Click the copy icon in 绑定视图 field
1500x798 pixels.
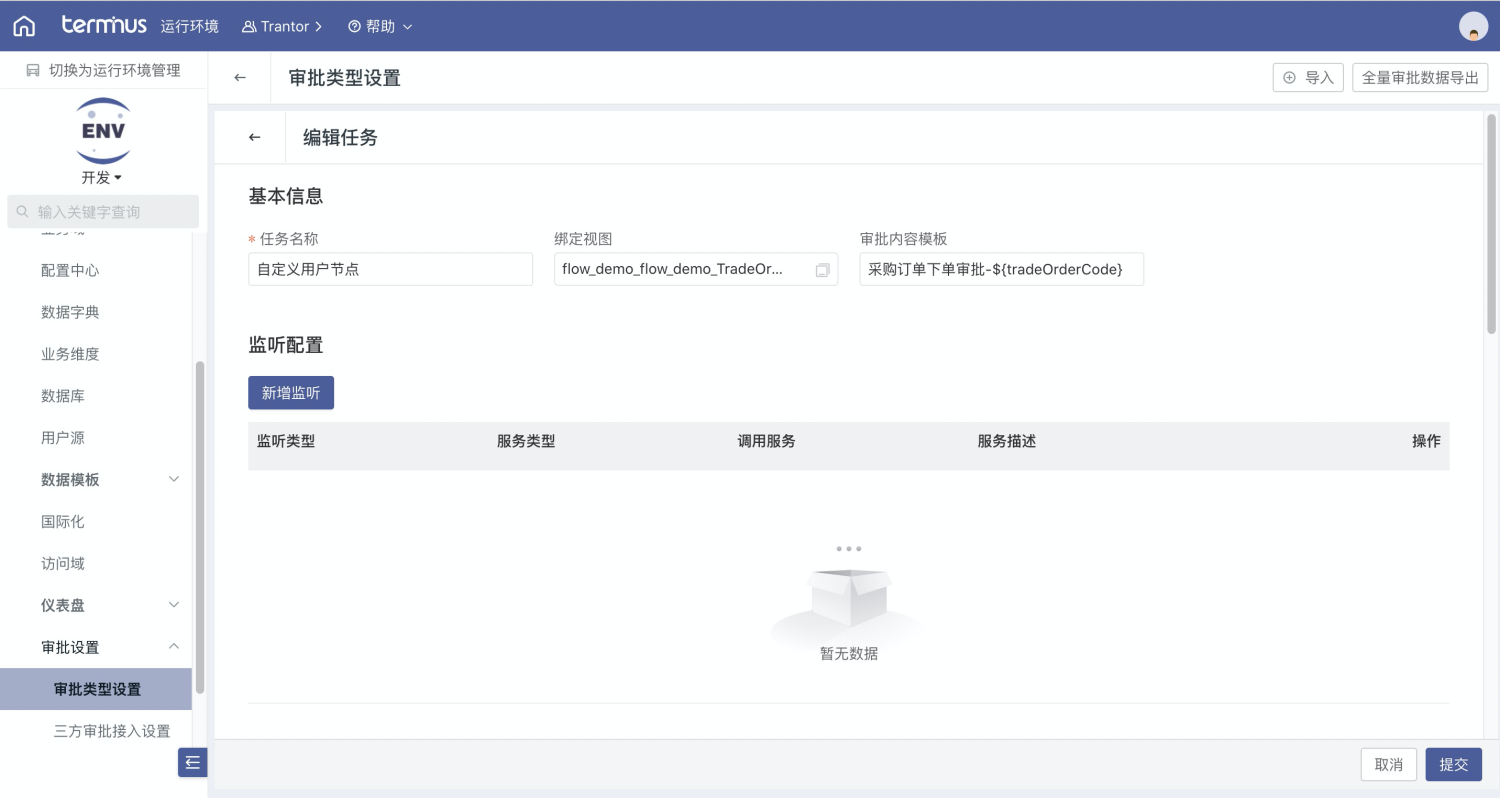[822, 270]
